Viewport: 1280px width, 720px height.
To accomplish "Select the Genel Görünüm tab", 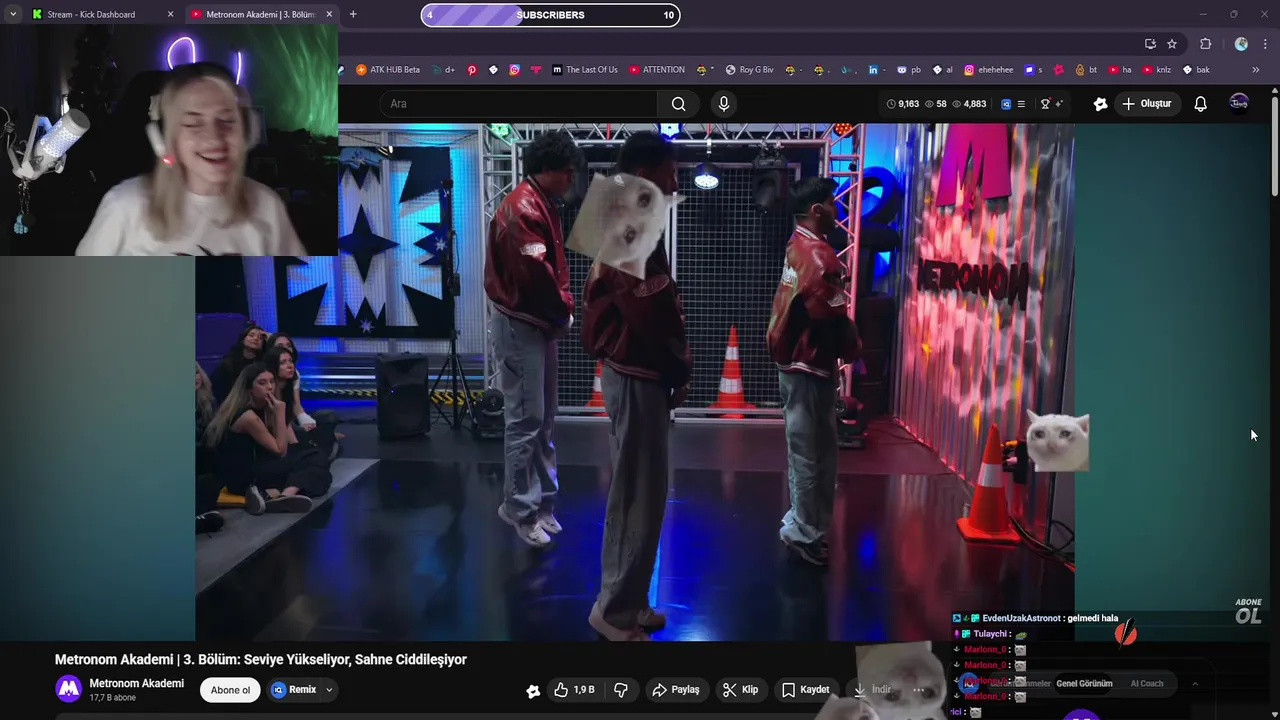I will pyautogui.click(x=1084, y=684).
